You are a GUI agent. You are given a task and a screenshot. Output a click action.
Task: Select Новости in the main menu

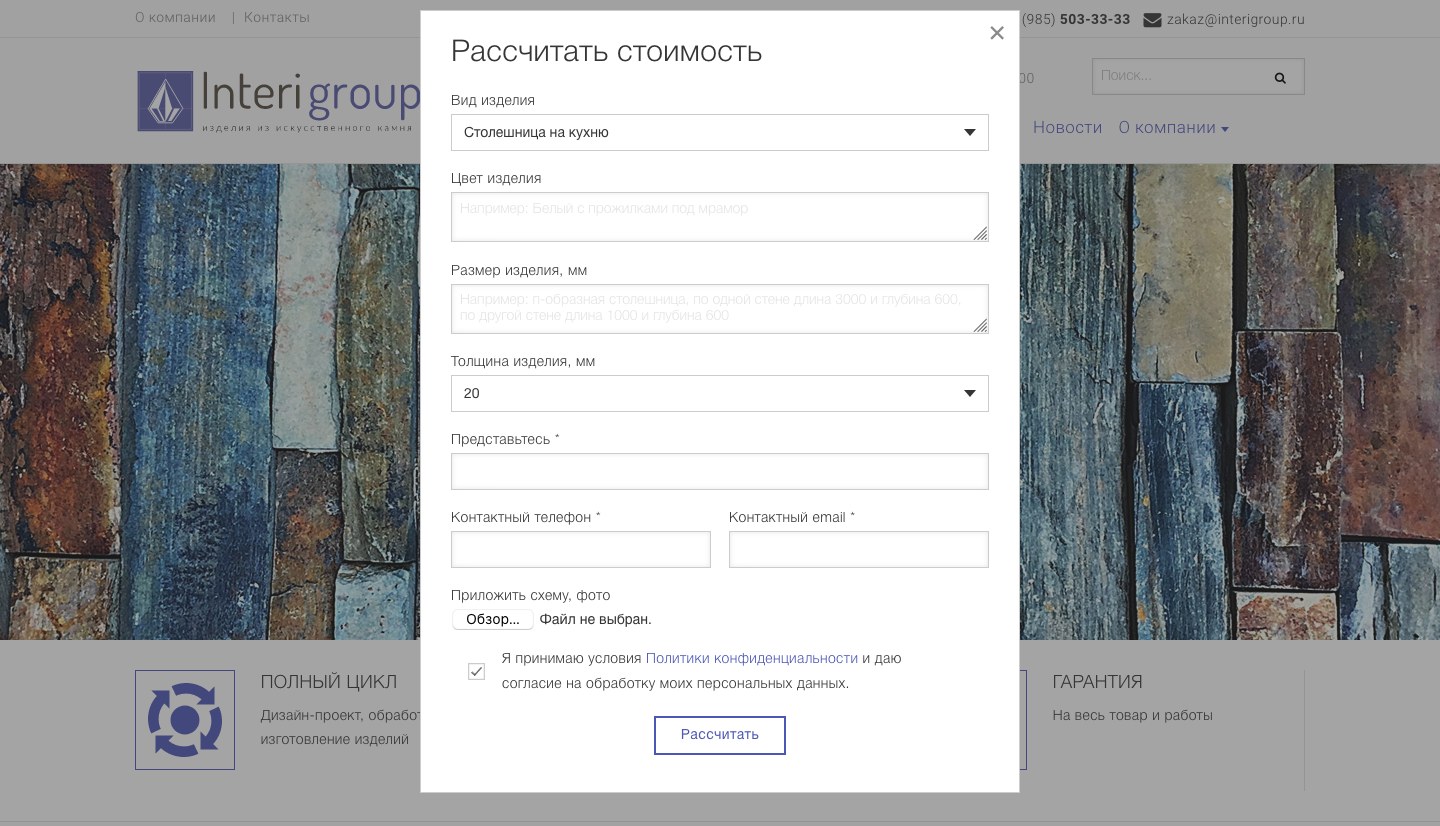point(1067,127)
